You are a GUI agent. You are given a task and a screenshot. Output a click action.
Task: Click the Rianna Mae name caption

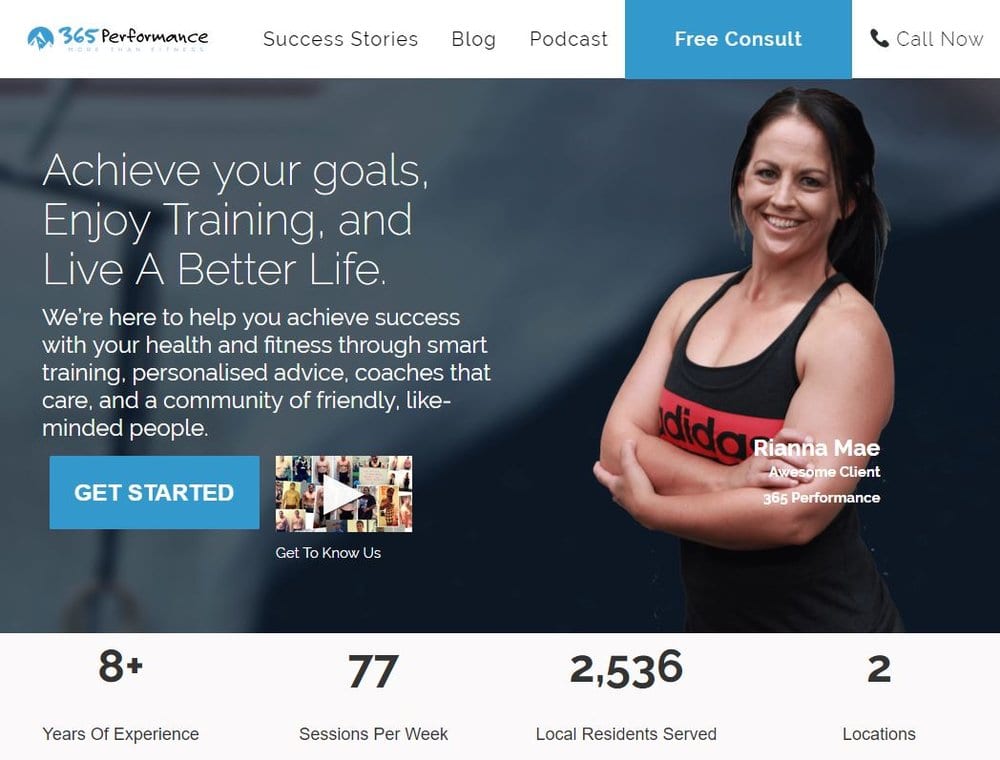pos(816,448)
